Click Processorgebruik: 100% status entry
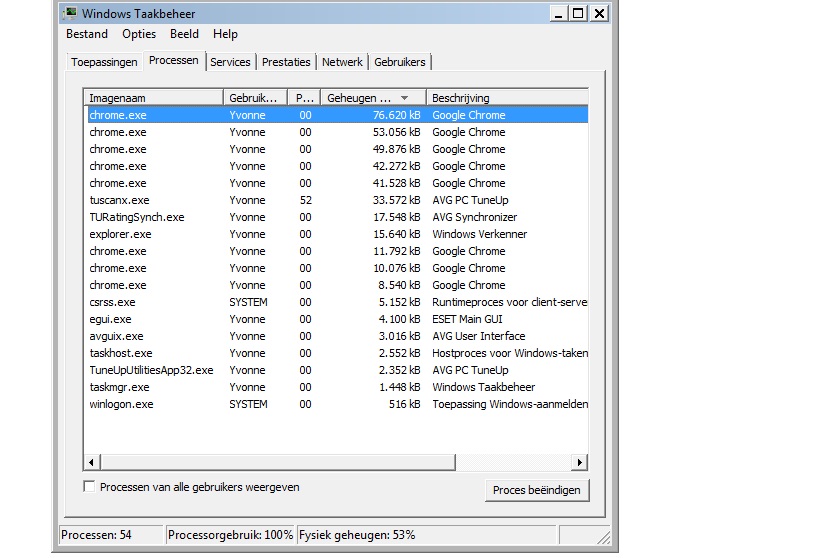819x558 pixels. pos(230,534)
